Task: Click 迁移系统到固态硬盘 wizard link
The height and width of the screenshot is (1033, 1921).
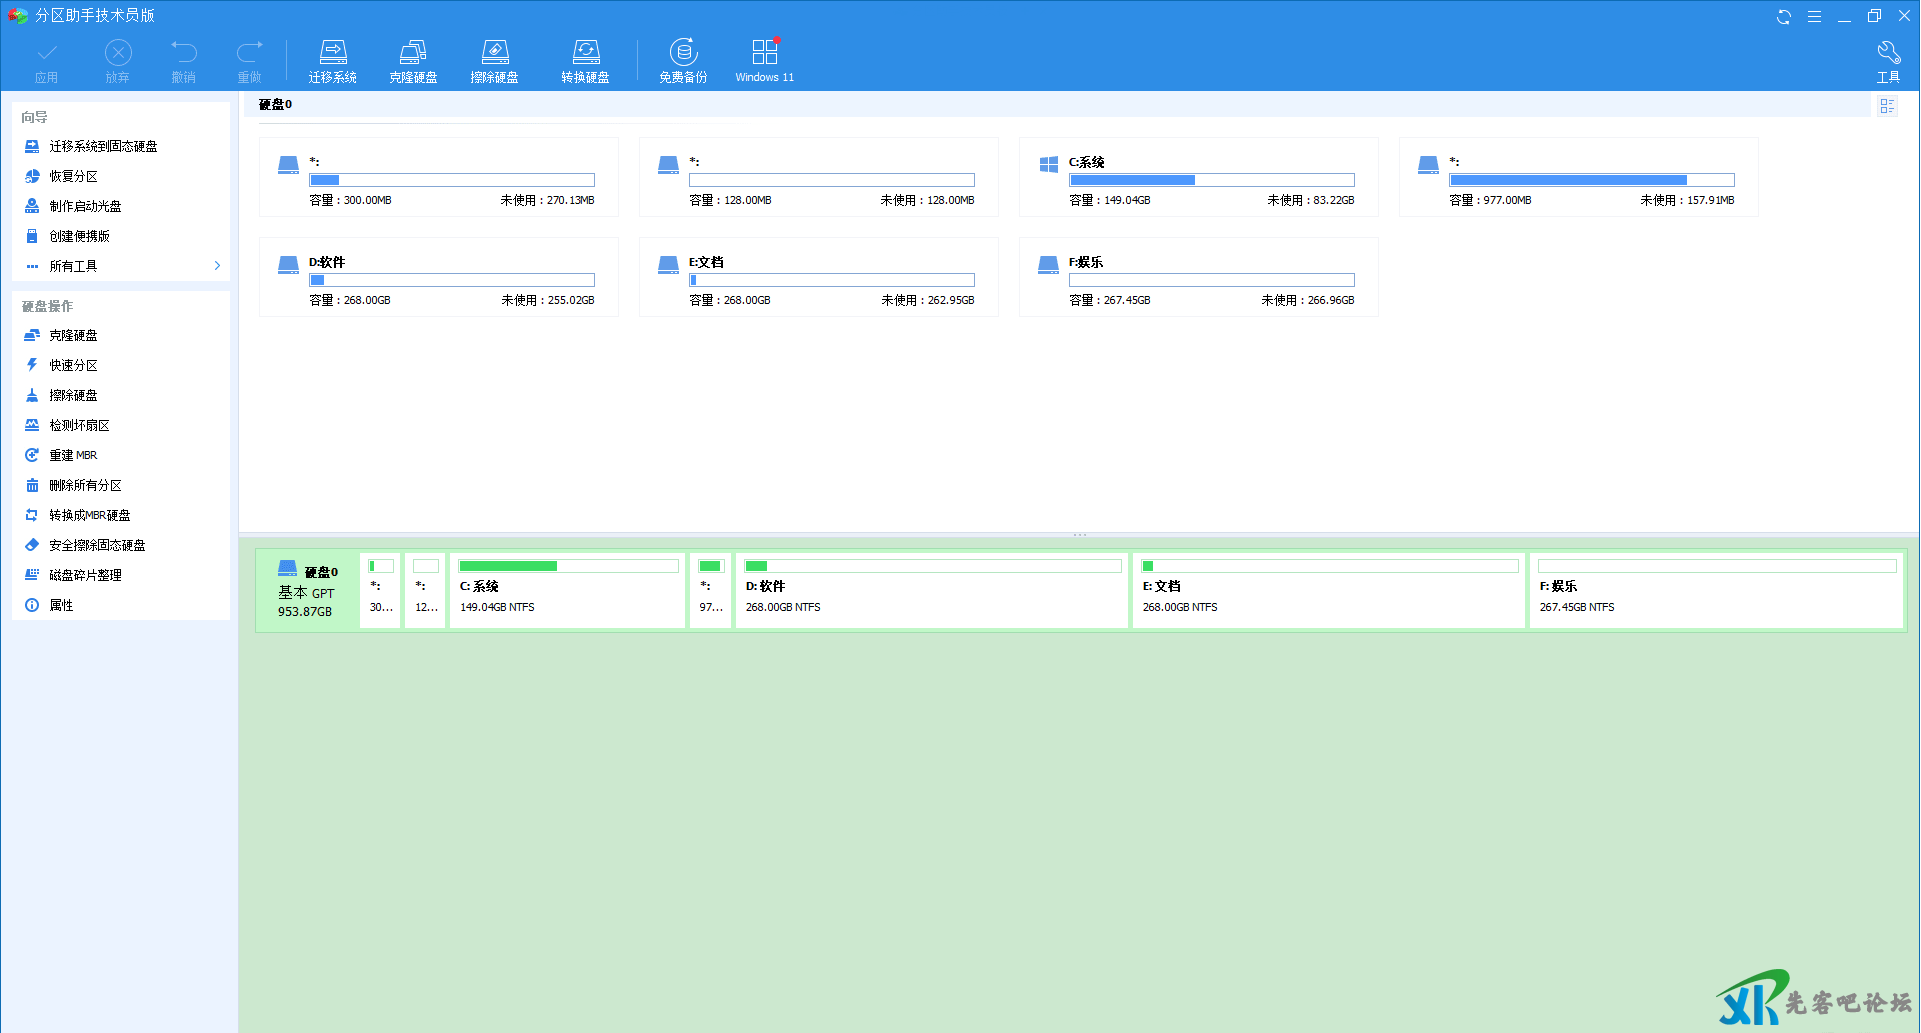Action: coord(103,147)
